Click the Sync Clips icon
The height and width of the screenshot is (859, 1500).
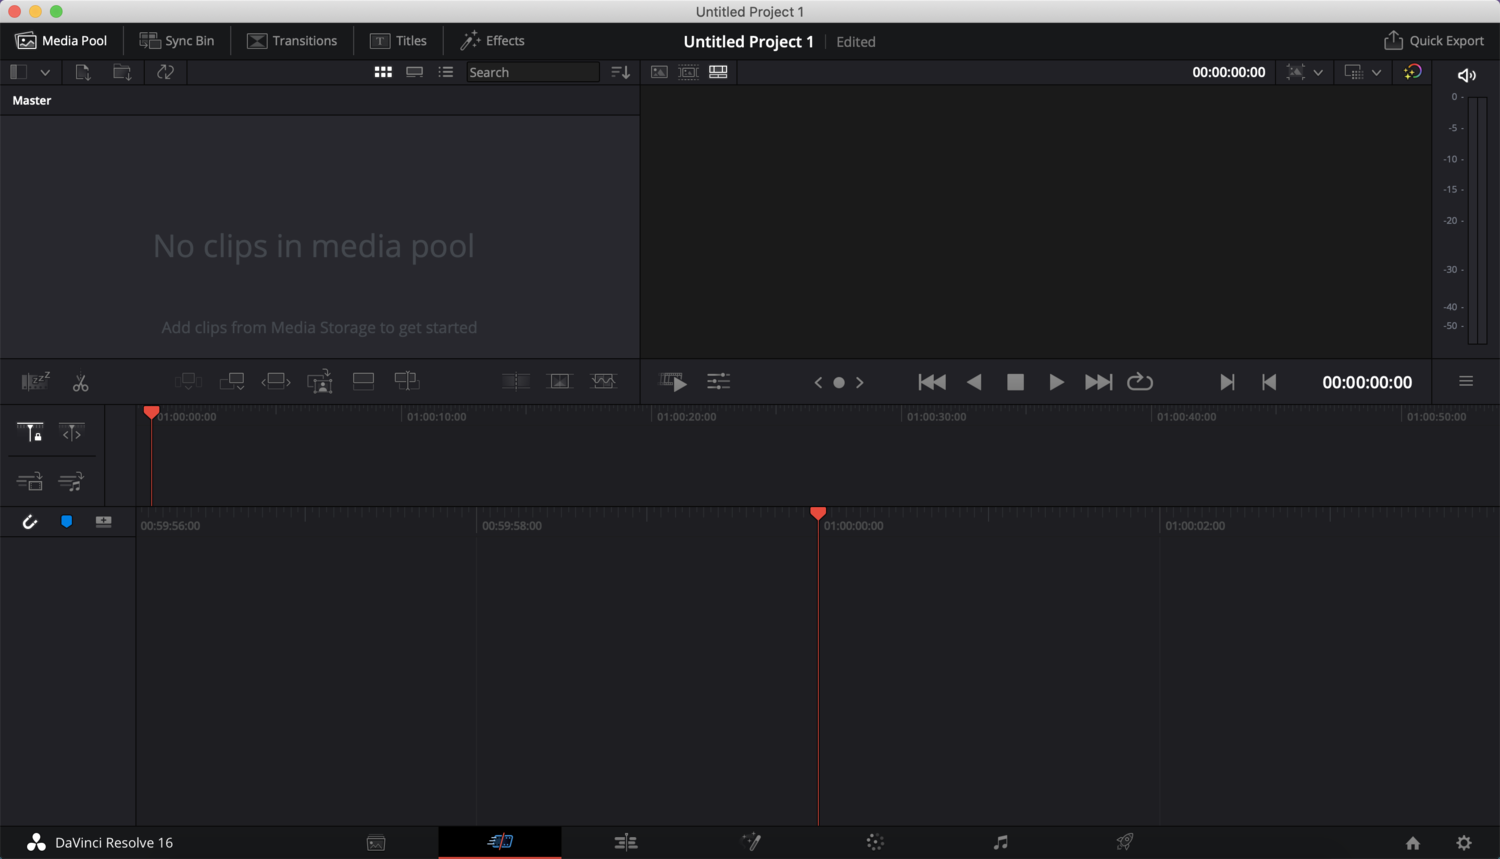[166, 72]
